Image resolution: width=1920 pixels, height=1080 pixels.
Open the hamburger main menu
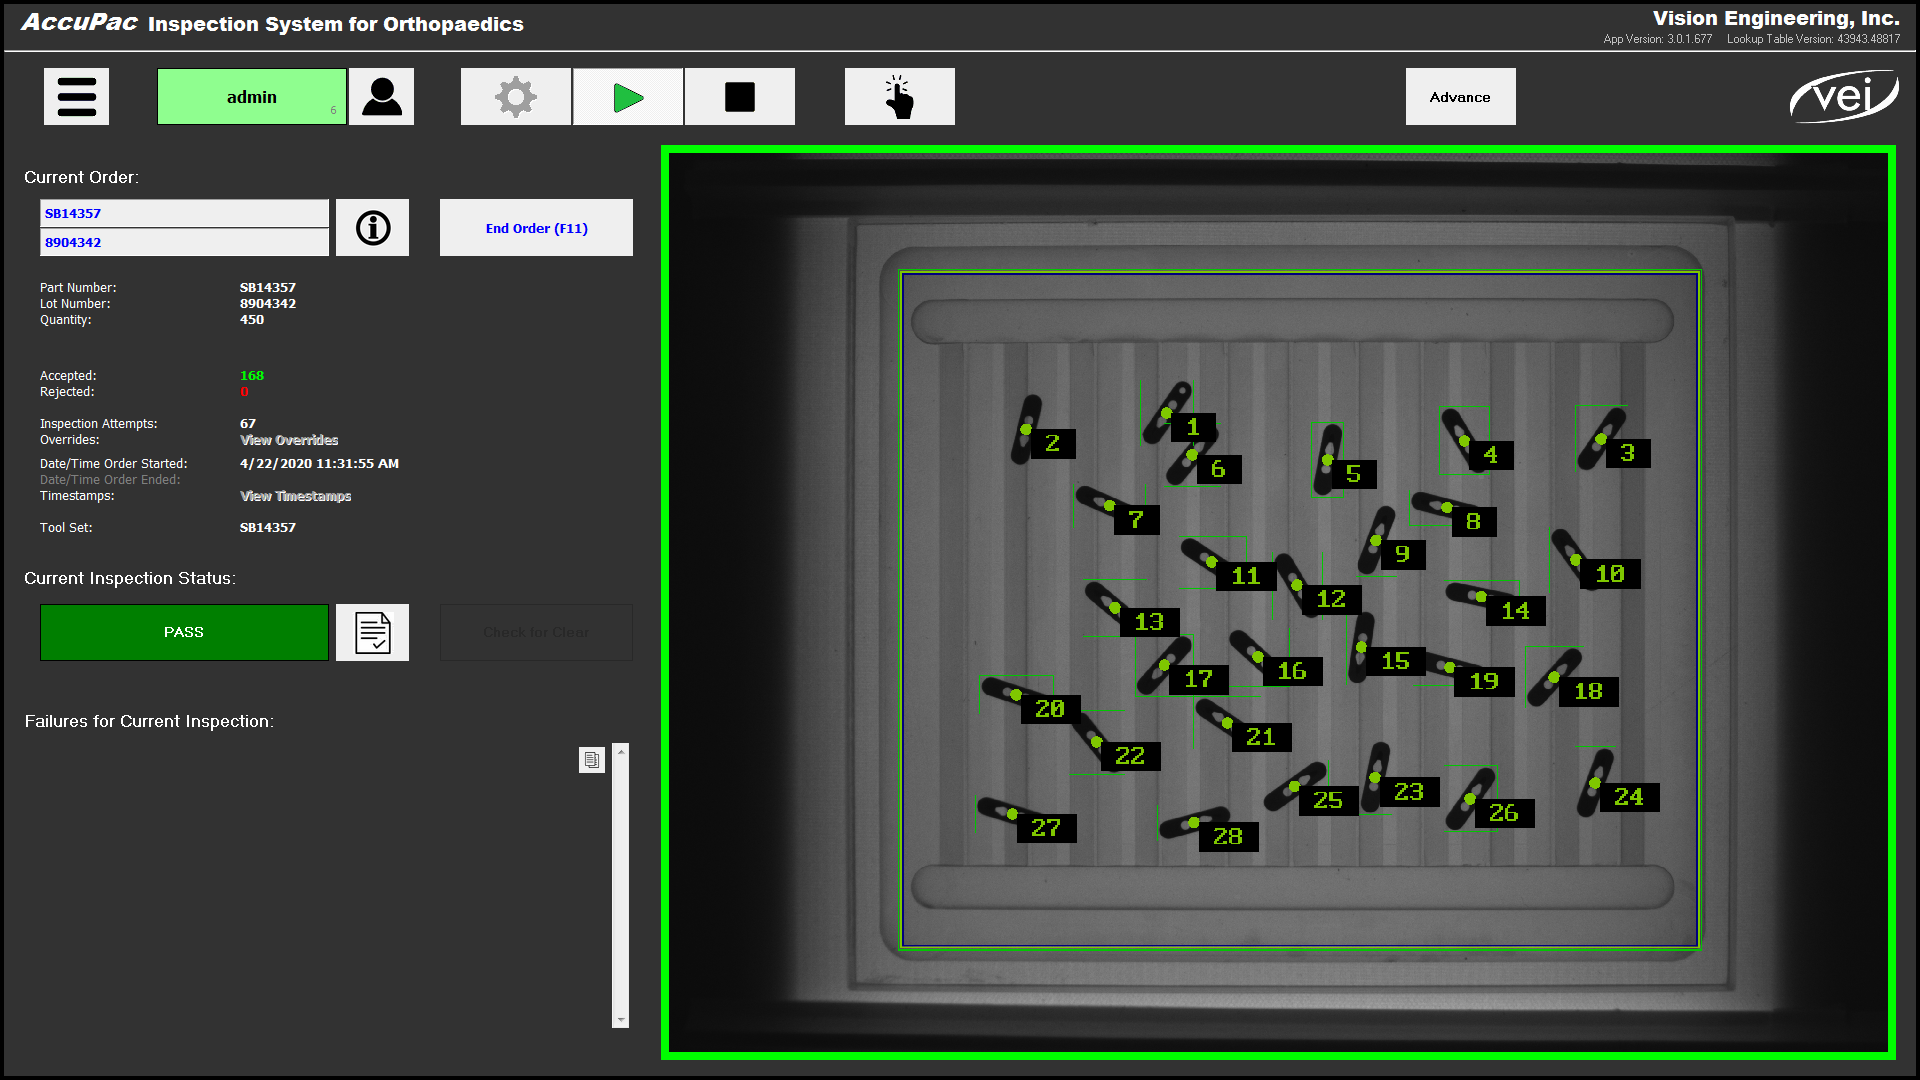[76, 97]
